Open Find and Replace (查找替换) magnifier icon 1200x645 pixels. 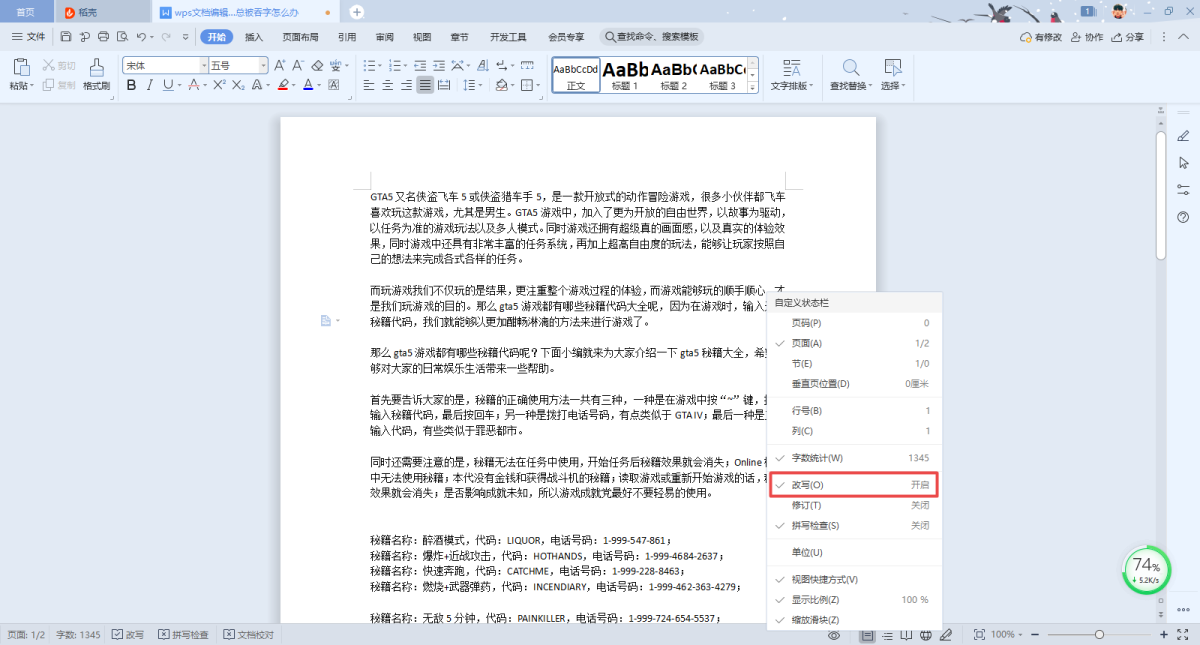[x=851, y=68]
